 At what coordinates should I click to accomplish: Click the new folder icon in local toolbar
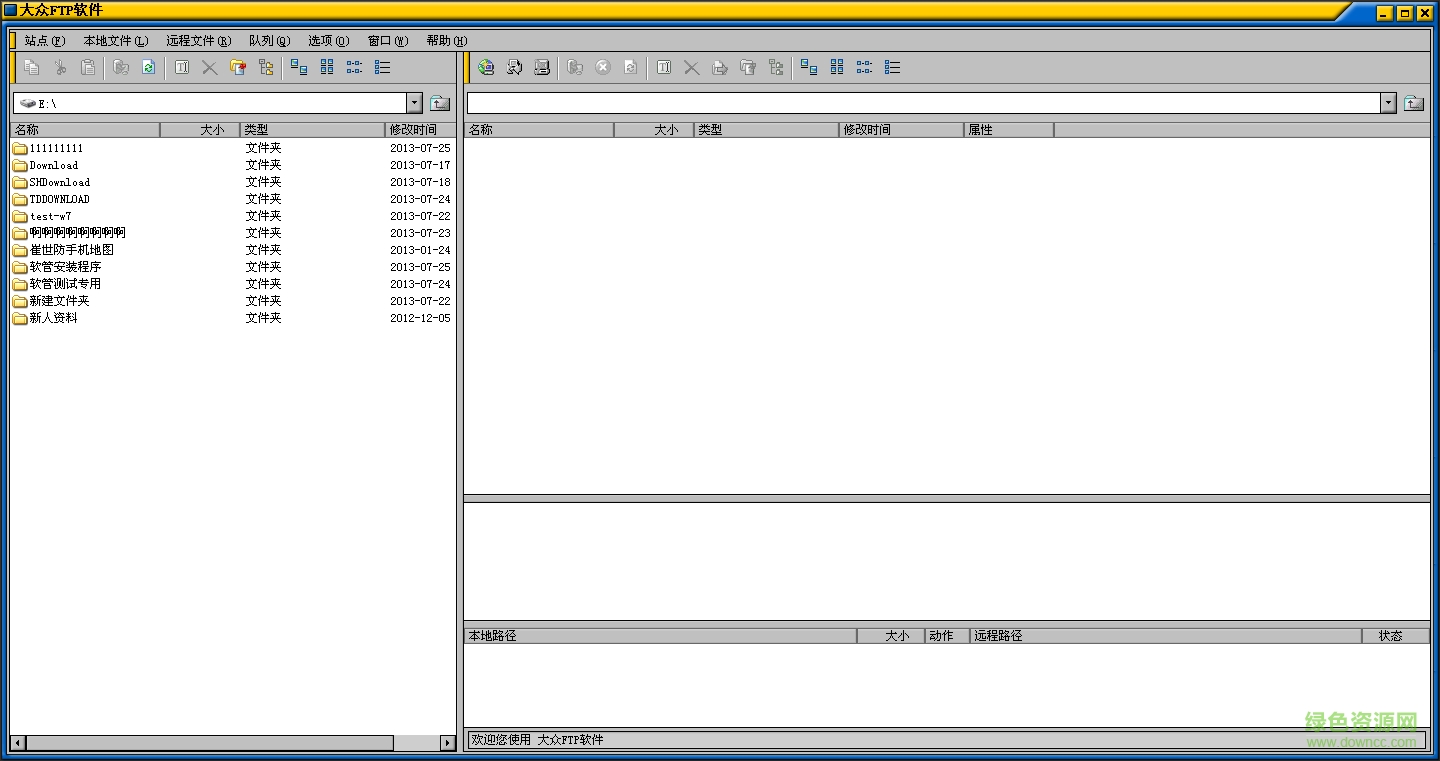click(x=238, y=67)
